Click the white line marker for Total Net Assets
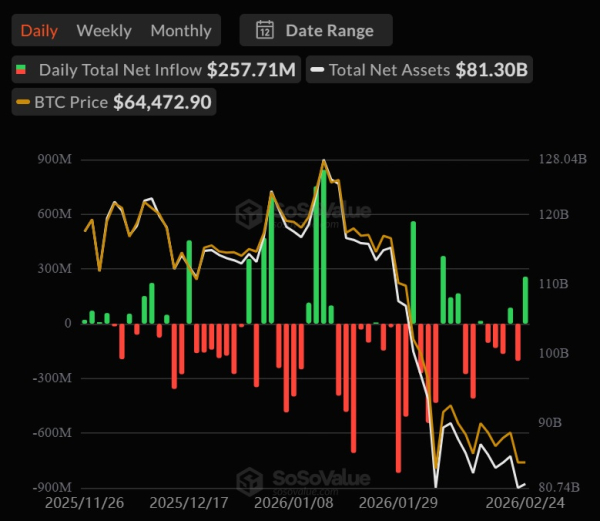 point(317,71)
